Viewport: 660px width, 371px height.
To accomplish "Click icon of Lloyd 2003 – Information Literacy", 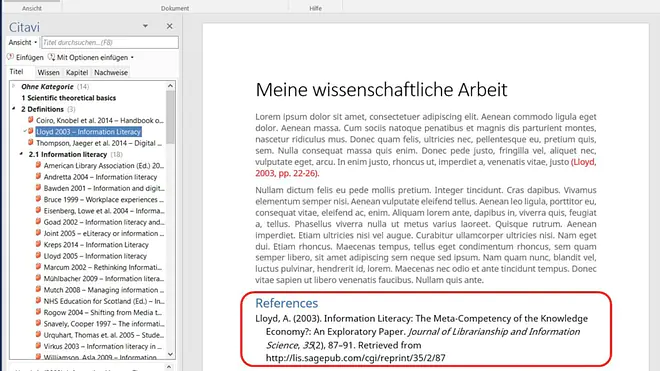I will [30, 131].
